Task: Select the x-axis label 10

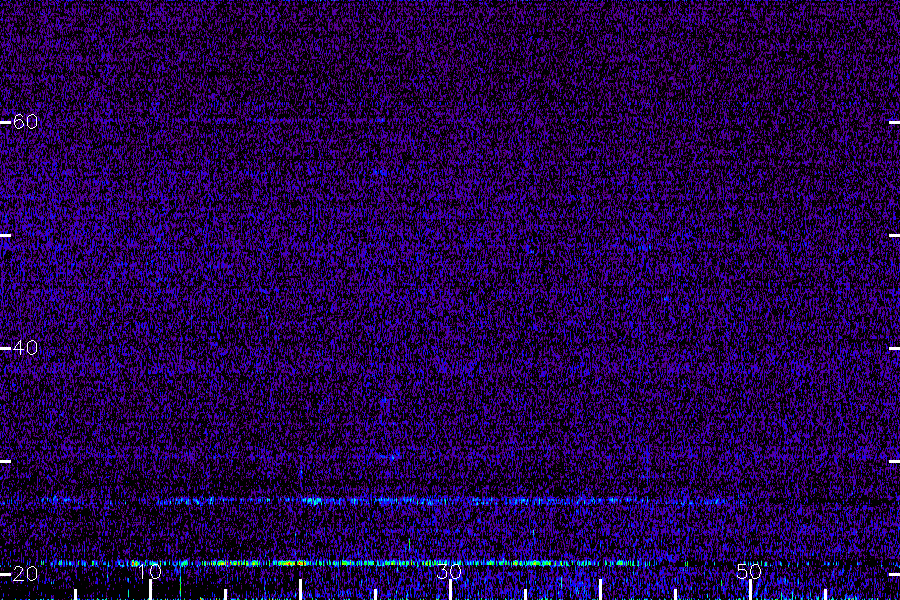Action: pyautogui.click(x=150, y=571)
